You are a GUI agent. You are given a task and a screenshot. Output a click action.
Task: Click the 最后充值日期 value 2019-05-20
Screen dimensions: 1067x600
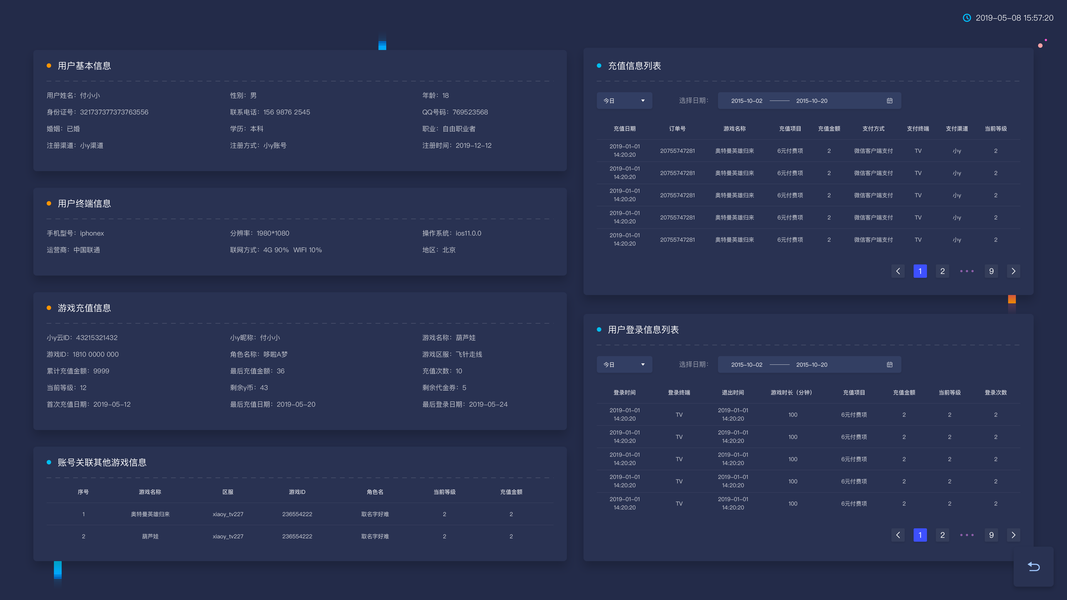click(296, 405)
